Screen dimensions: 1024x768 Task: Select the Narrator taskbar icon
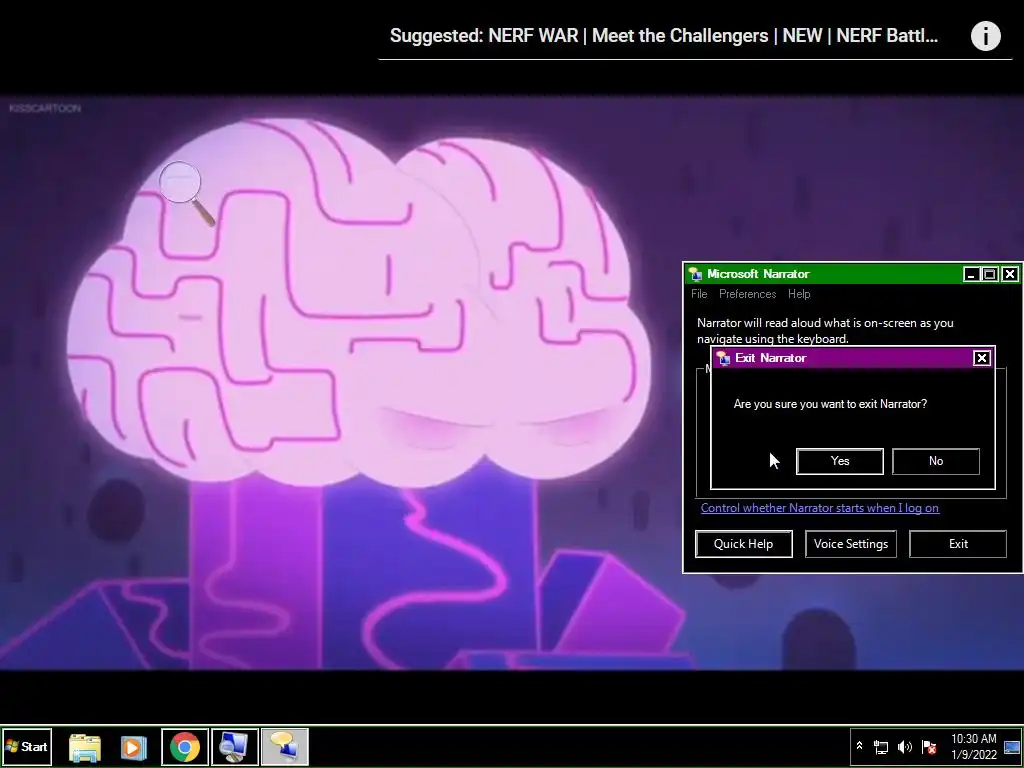pos(285,747)
